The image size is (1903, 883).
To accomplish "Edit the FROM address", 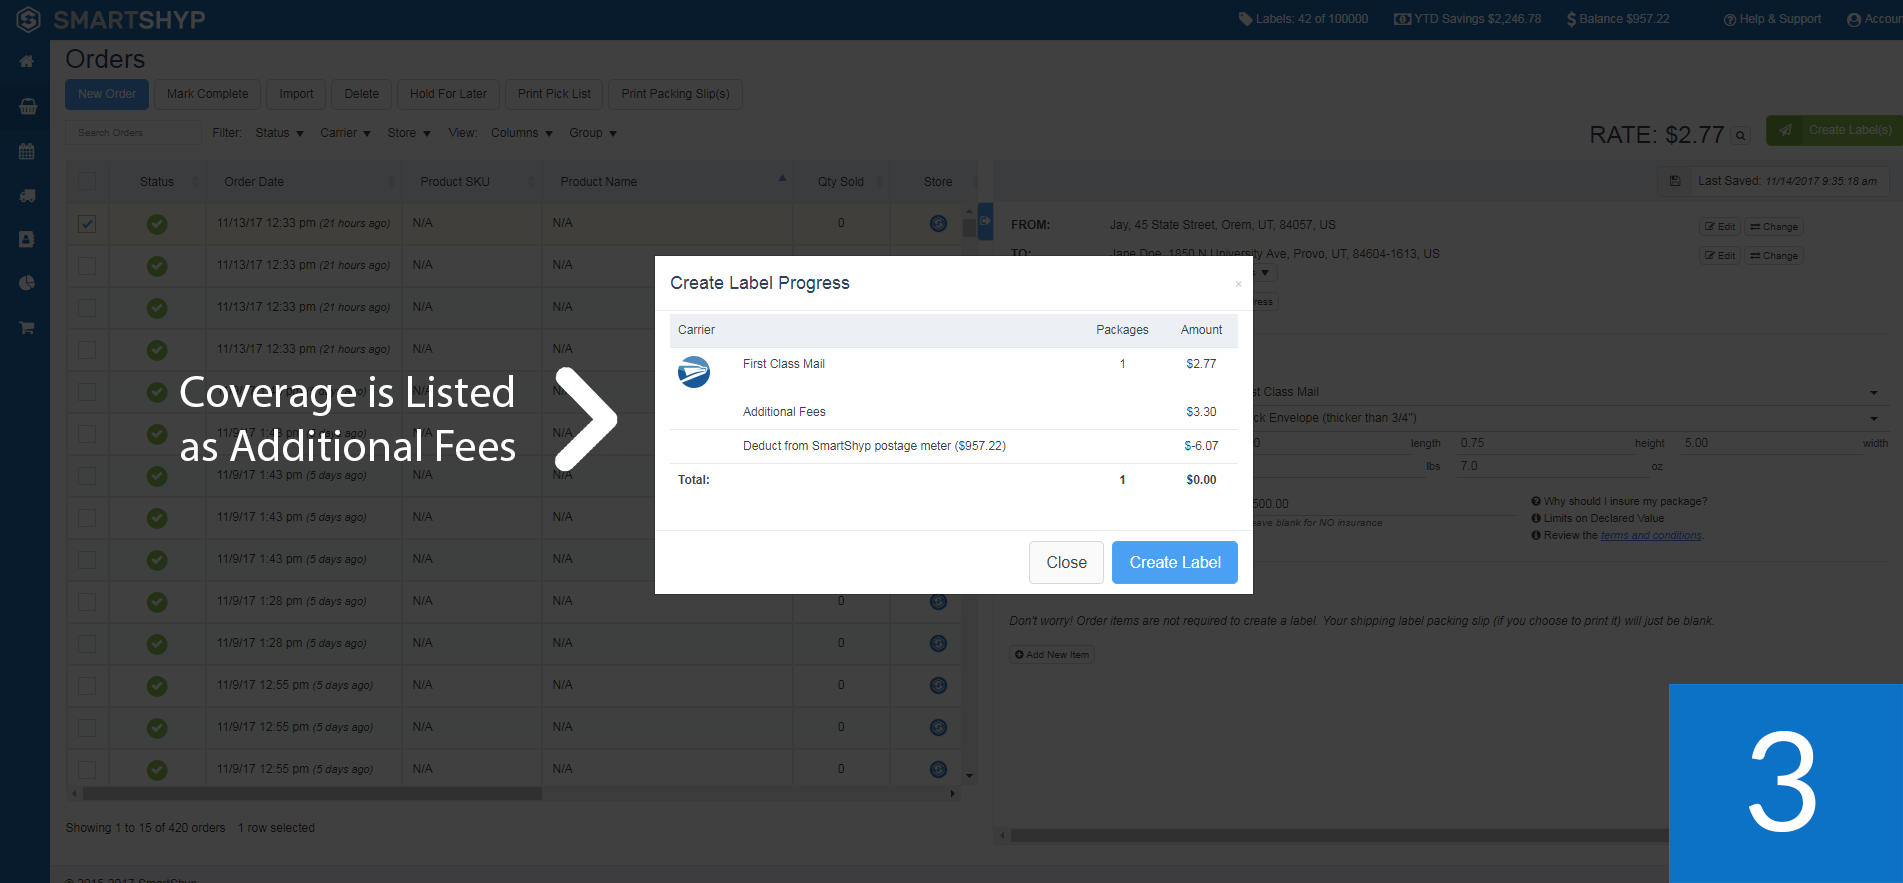I will pyautogui.click(x=1720, y=227).
